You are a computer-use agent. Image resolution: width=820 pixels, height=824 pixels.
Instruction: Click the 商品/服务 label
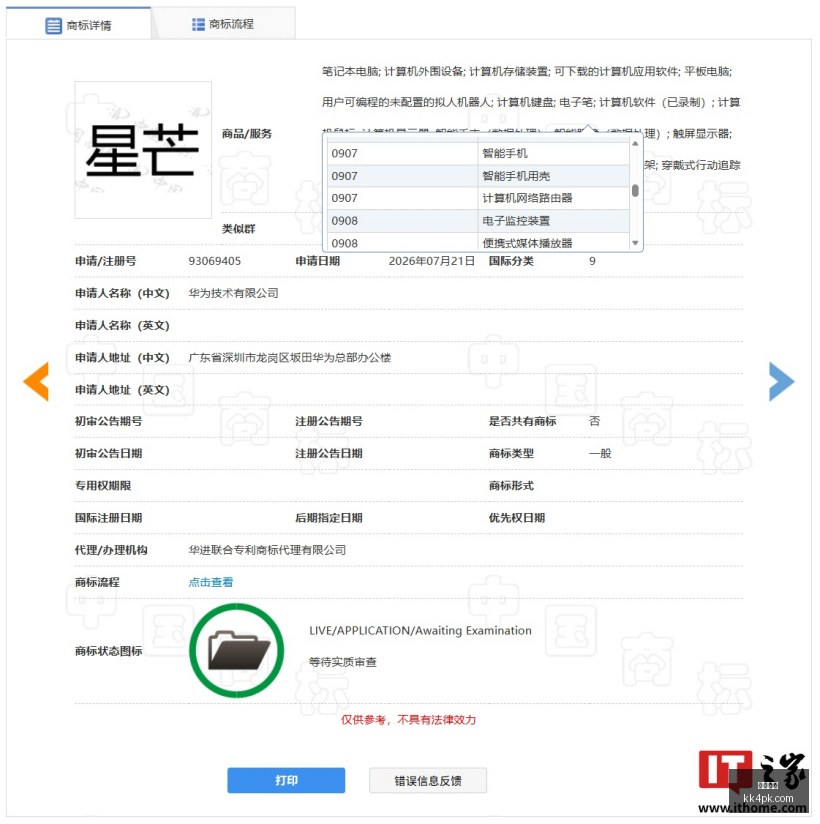[x=247, y=134]
